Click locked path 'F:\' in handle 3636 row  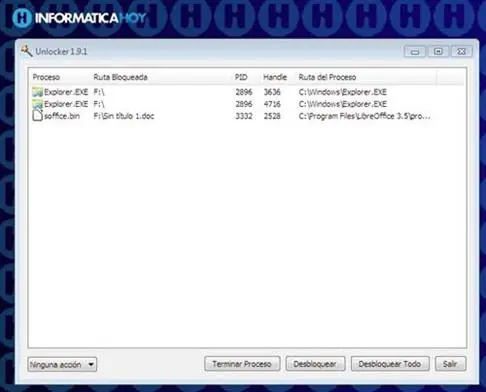99,92
